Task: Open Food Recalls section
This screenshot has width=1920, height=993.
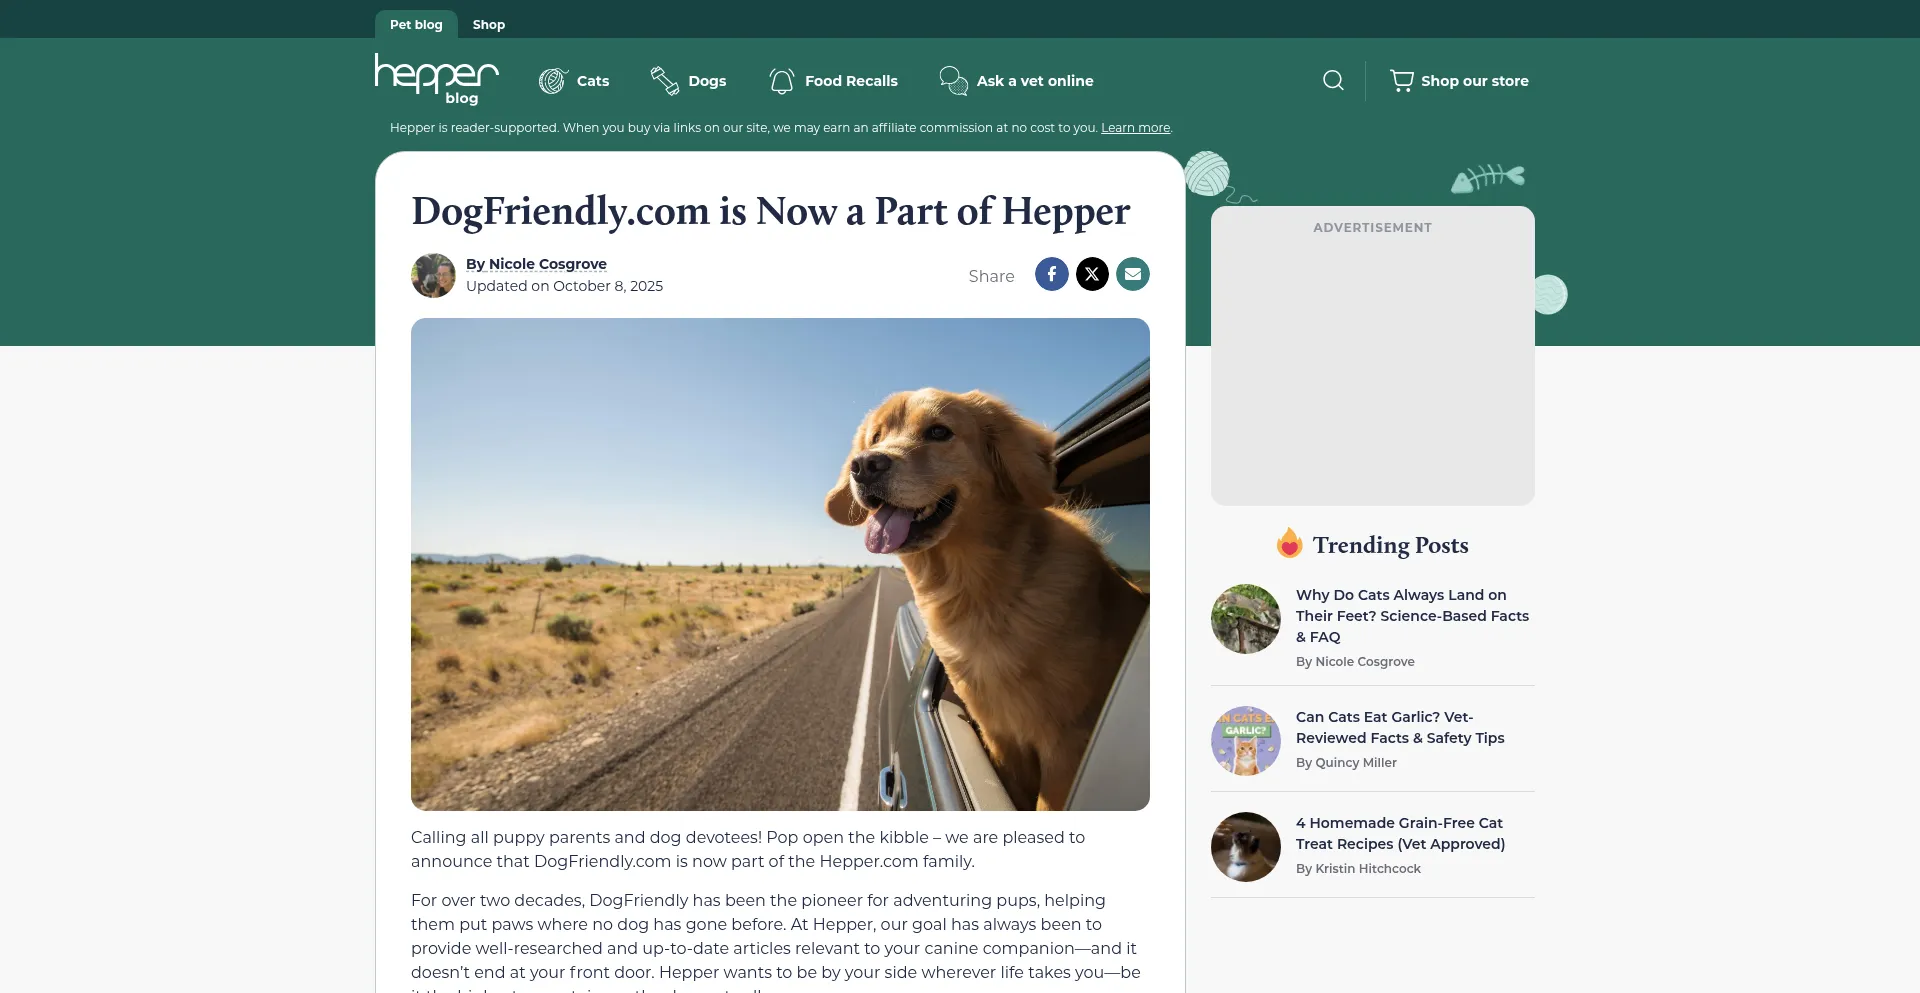Action: click(x=851, y=81)
